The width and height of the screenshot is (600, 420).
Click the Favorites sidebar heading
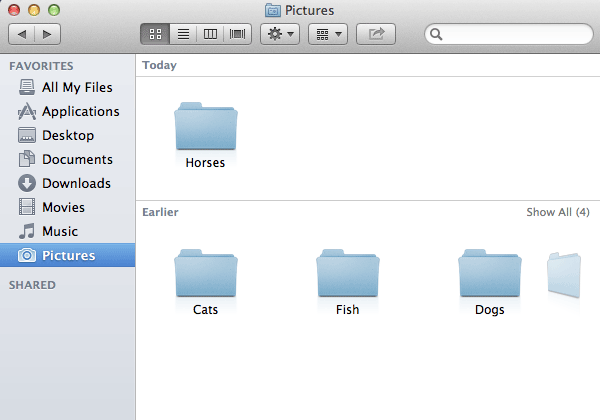(x=41, y=66)
